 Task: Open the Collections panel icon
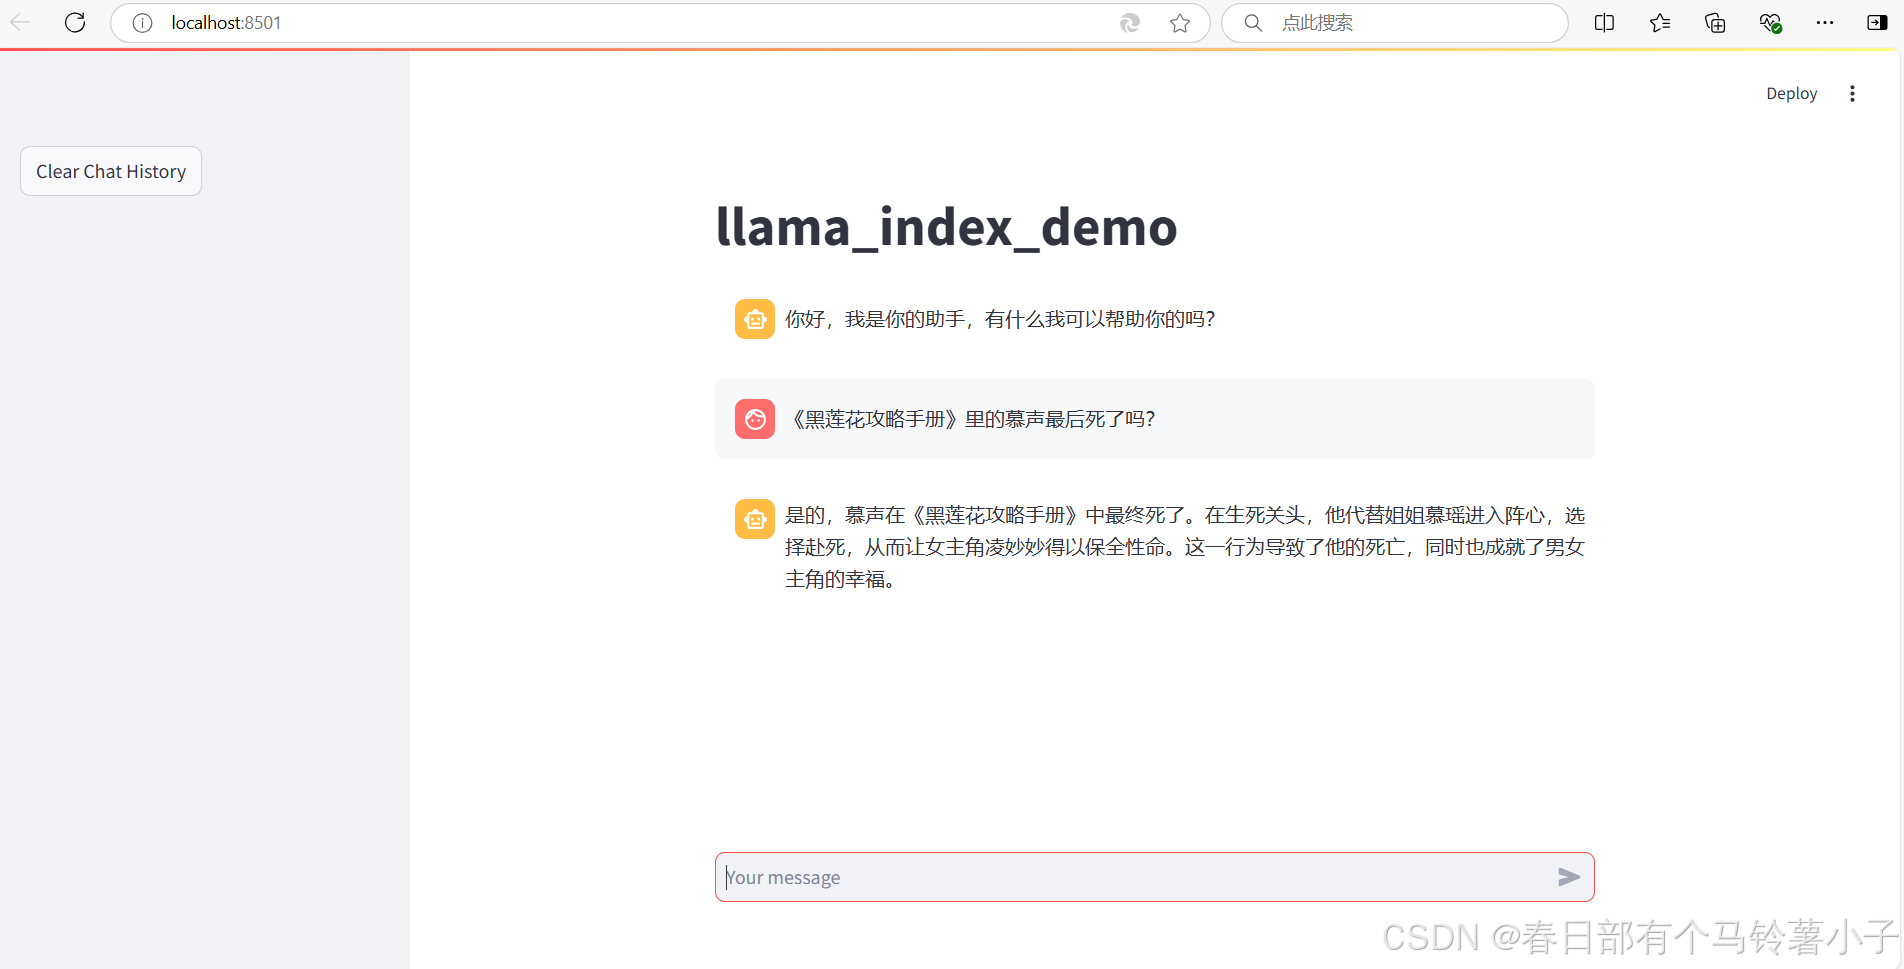coord(1714,22)
